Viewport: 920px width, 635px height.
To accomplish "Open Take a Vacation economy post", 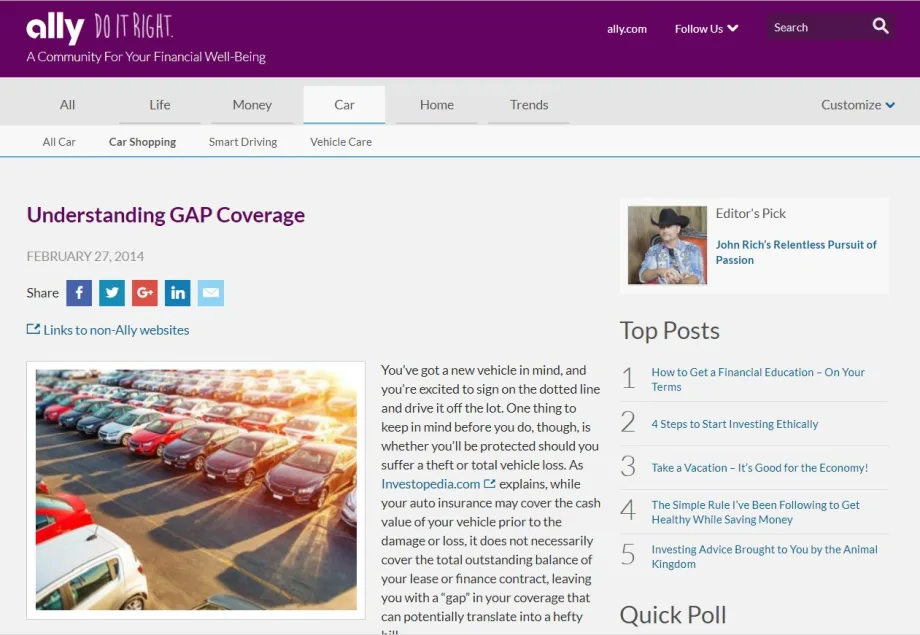I will pos(759,468).
